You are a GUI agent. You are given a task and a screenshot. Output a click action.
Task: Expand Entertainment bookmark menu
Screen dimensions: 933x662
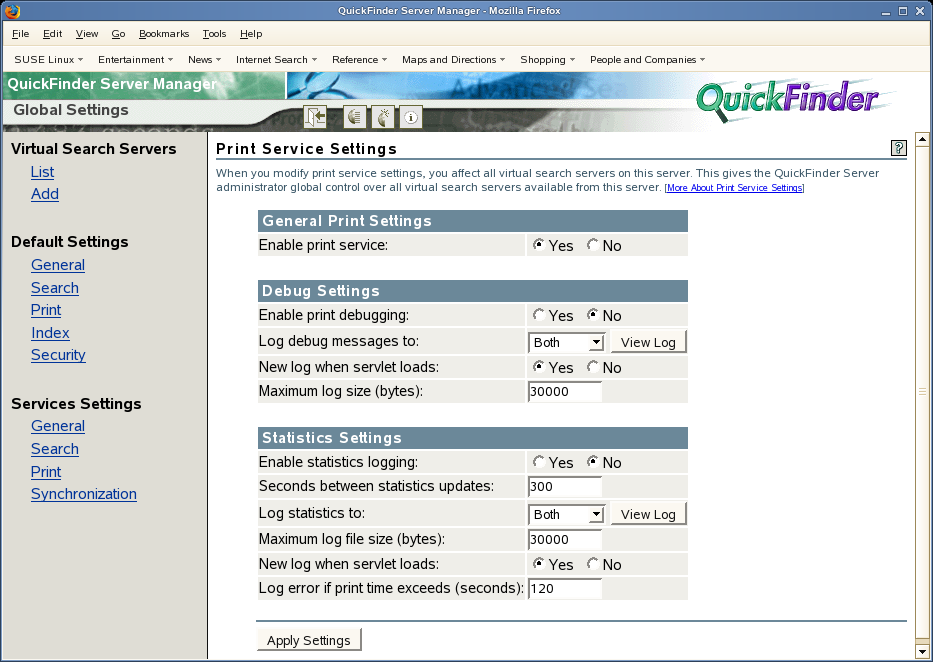pyautogui.click(x=136, y=59)
